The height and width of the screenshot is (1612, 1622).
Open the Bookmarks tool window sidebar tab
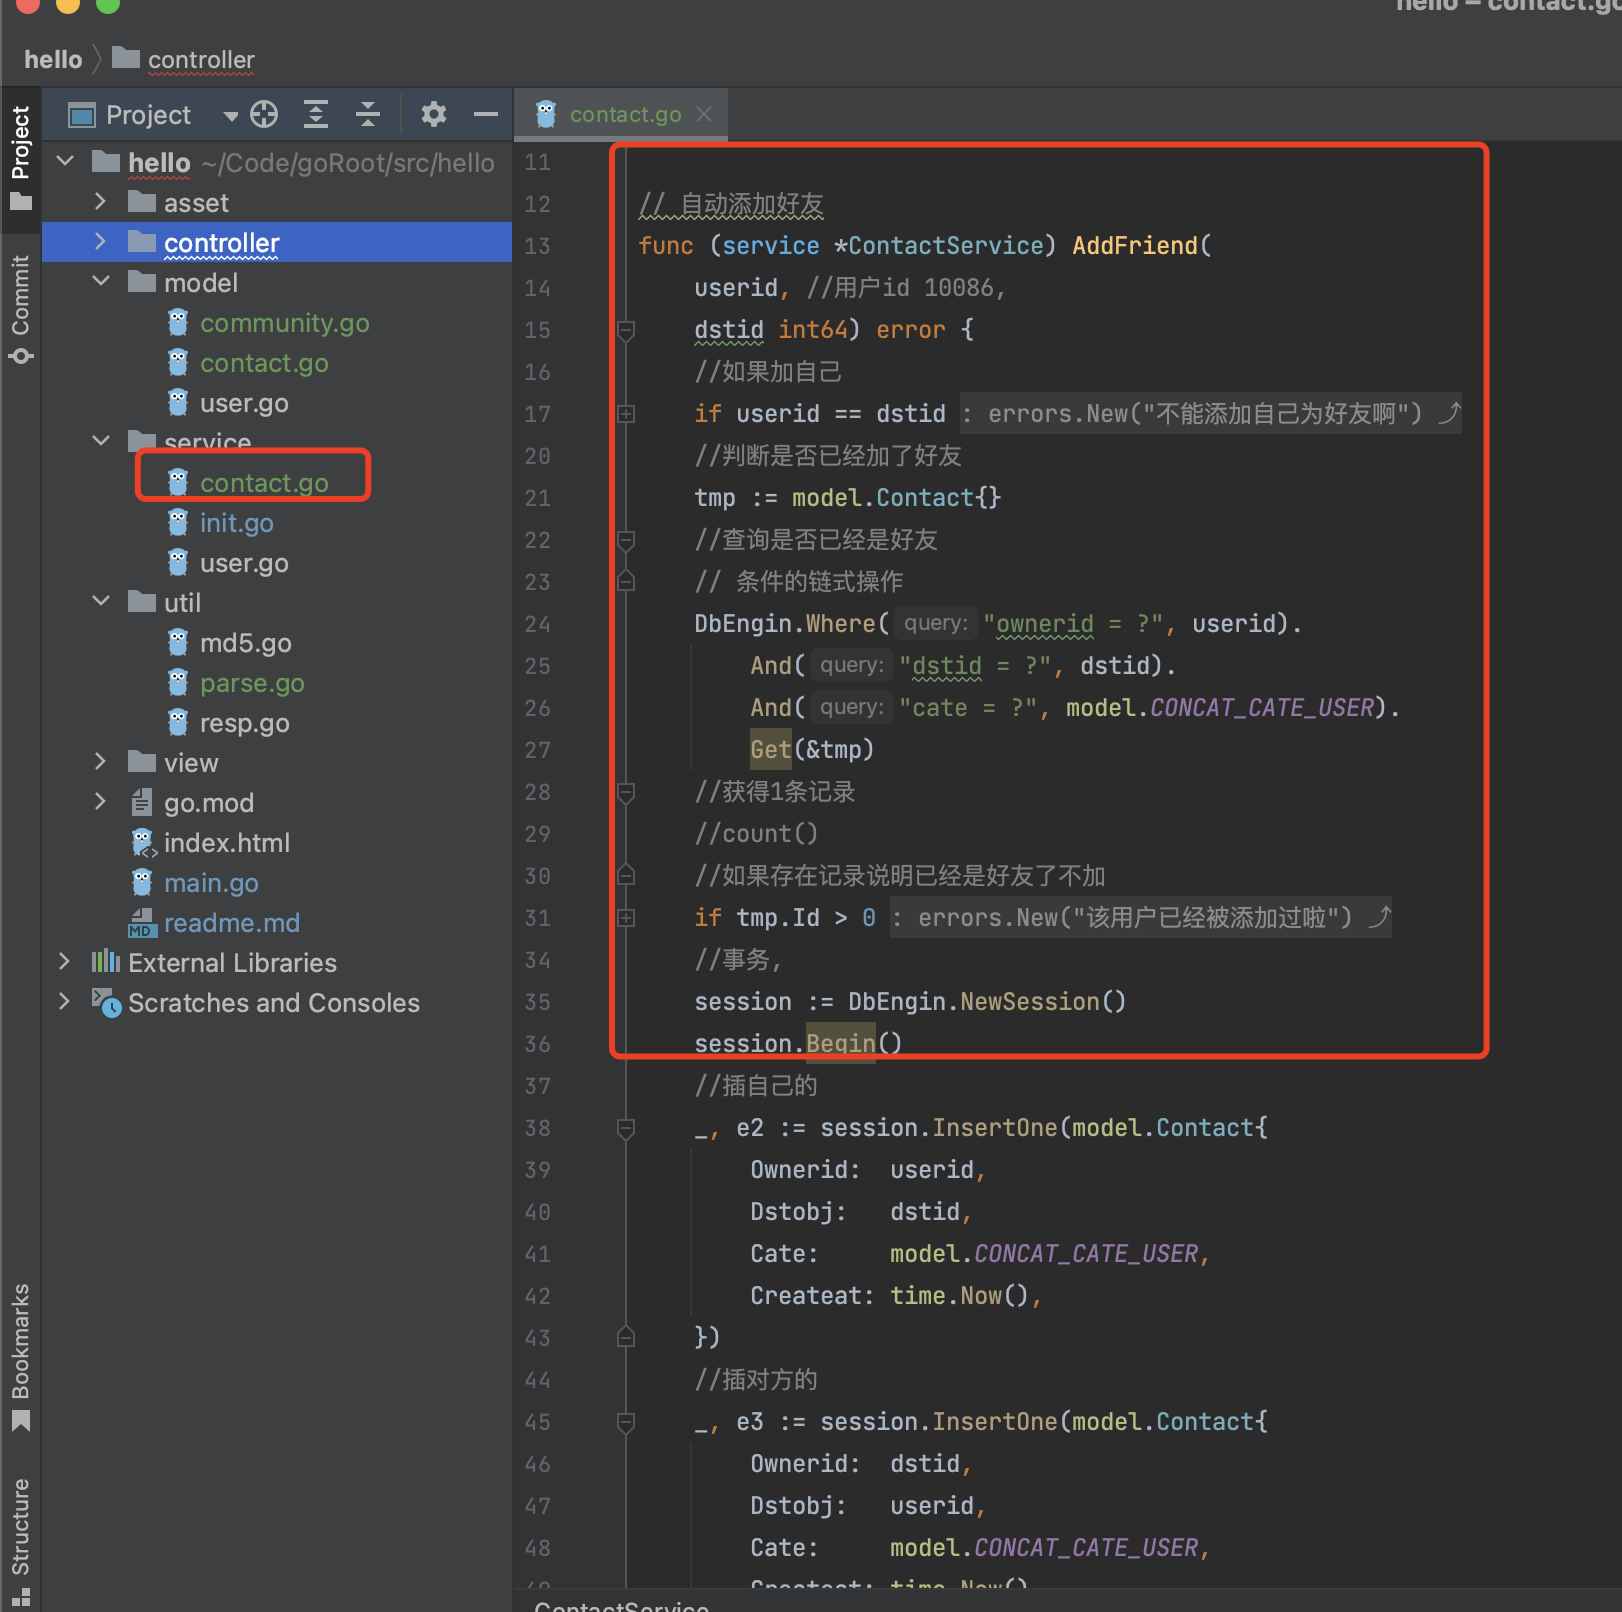pos(21,1357)
